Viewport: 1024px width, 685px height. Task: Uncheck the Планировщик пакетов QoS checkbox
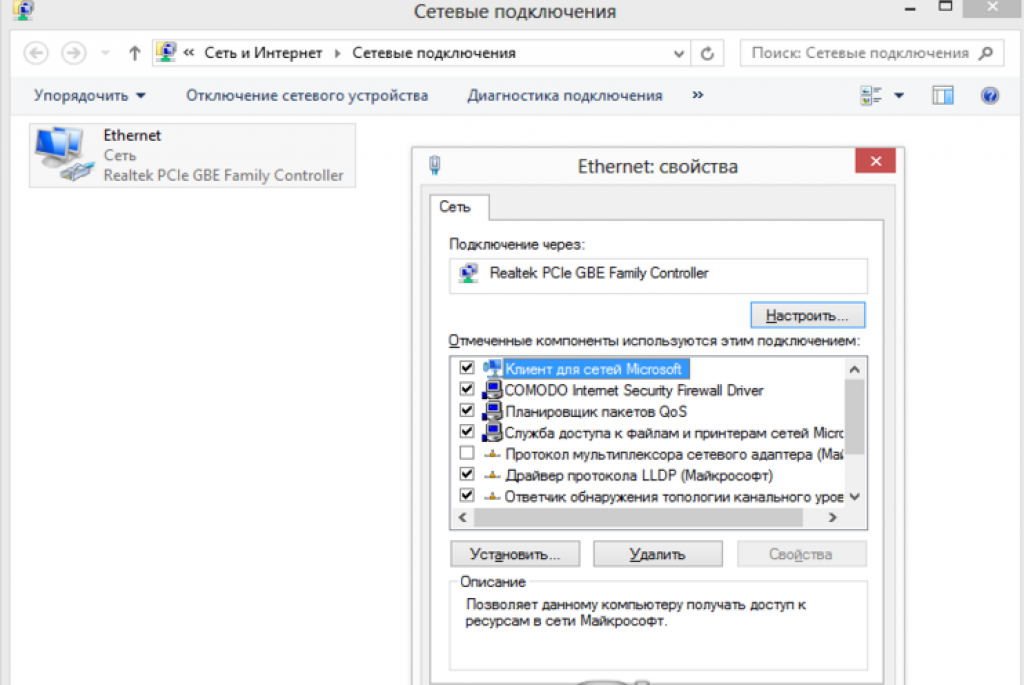[466, 411]
